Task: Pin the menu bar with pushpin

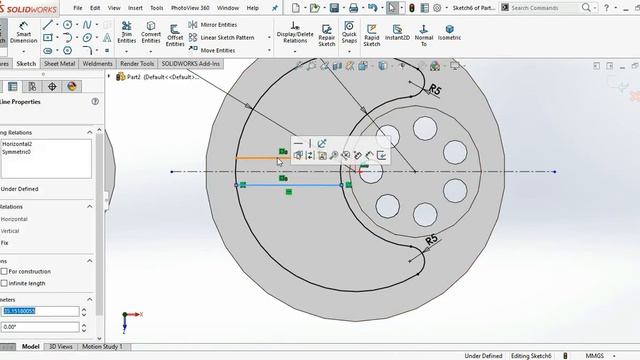Action: [275, 8]
